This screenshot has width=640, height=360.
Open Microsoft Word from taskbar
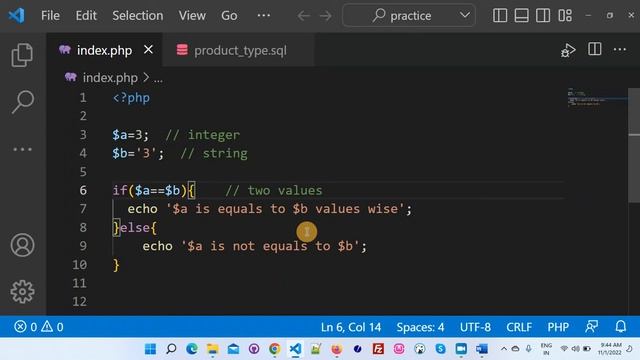[482, 349]
